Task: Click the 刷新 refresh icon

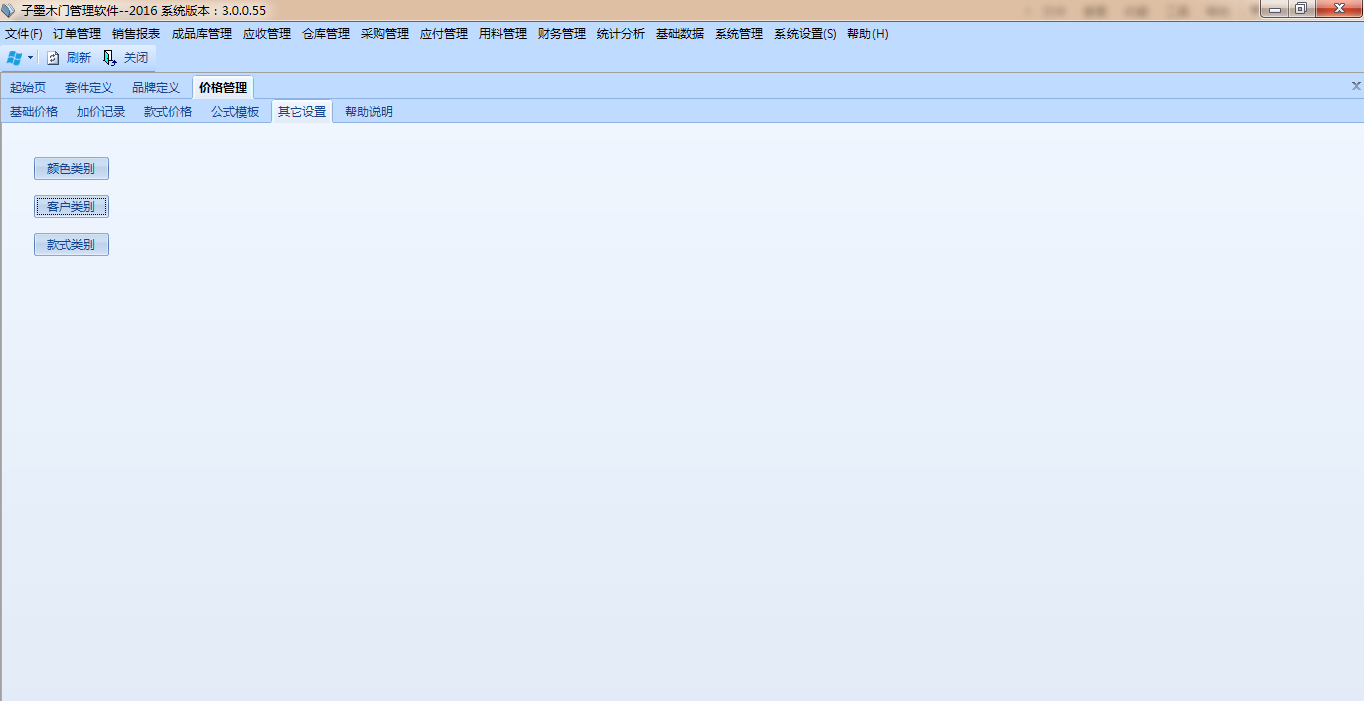Action: [x=54, y=58]
